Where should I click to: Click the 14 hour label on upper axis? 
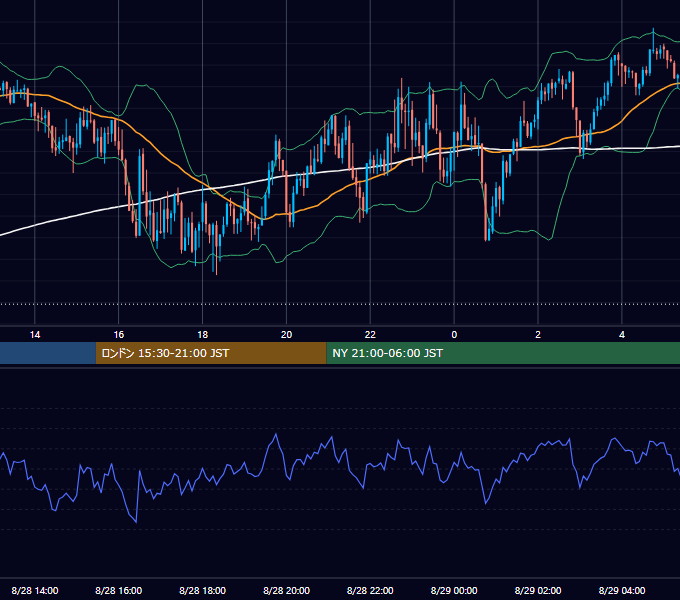click(35, 335)
